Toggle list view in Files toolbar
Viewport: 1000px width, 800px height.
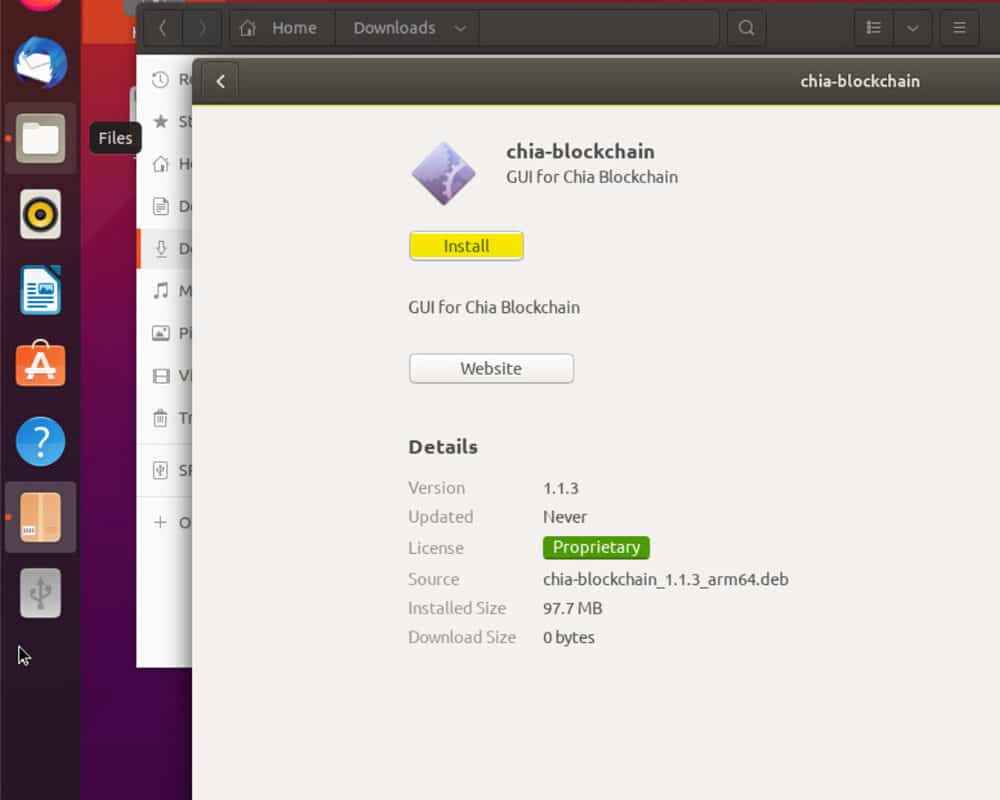[x=874, y=28]
